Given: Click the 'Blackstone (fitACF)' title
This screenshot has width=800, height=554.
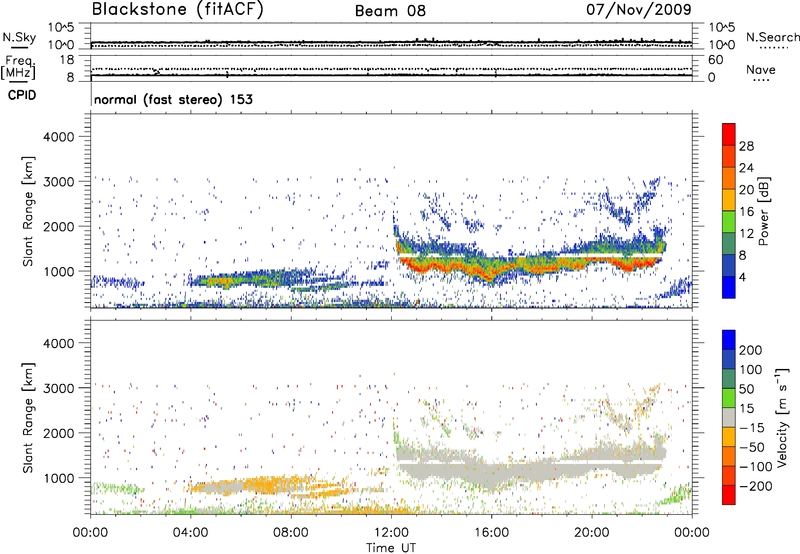Looking at the screenshot, I should [177, 9].
